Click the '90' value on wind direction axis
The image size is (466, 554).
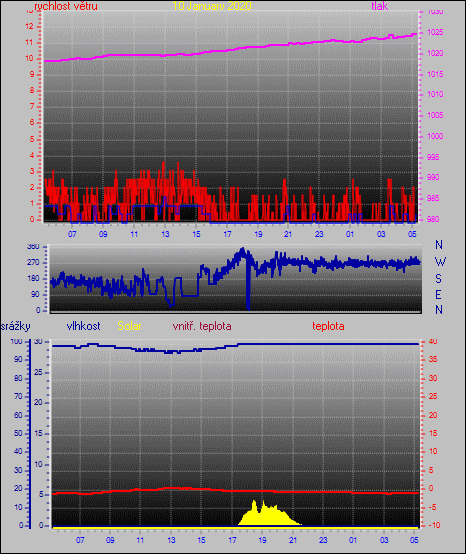35,294
